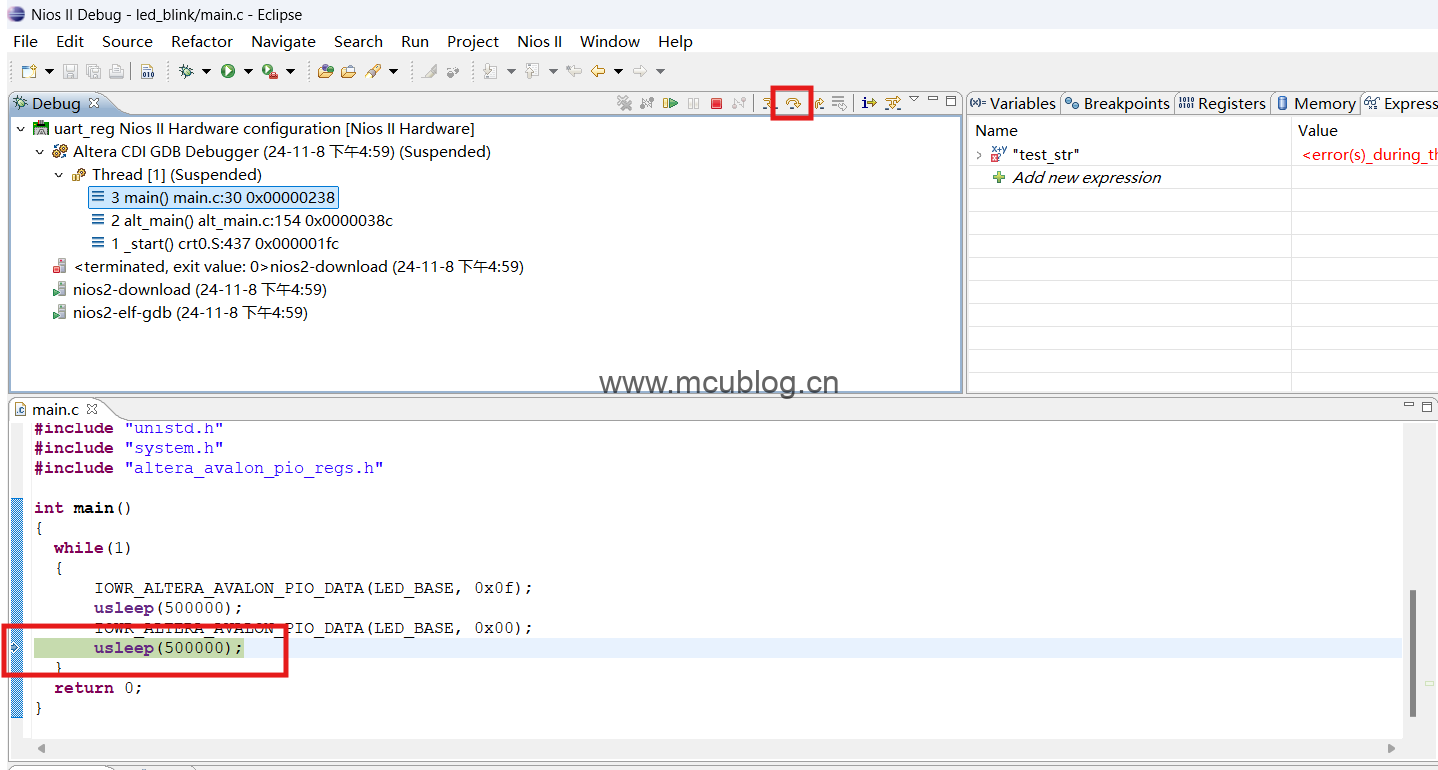Click the Open Task folder icon
Viewport: 1438px width, 770px height.
point(348,71)
